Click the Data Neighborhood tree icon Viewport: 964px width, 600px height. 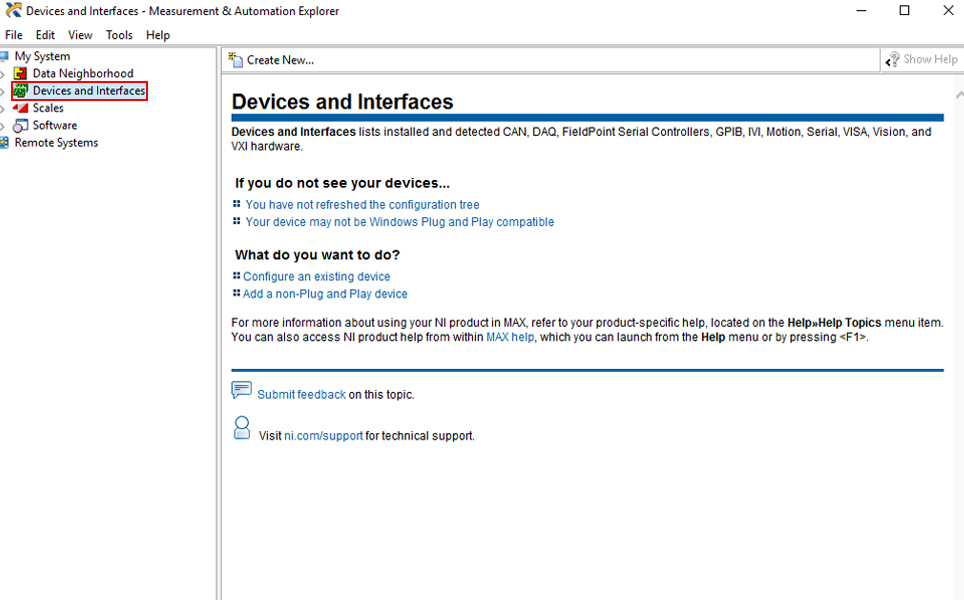click(20, 74)
